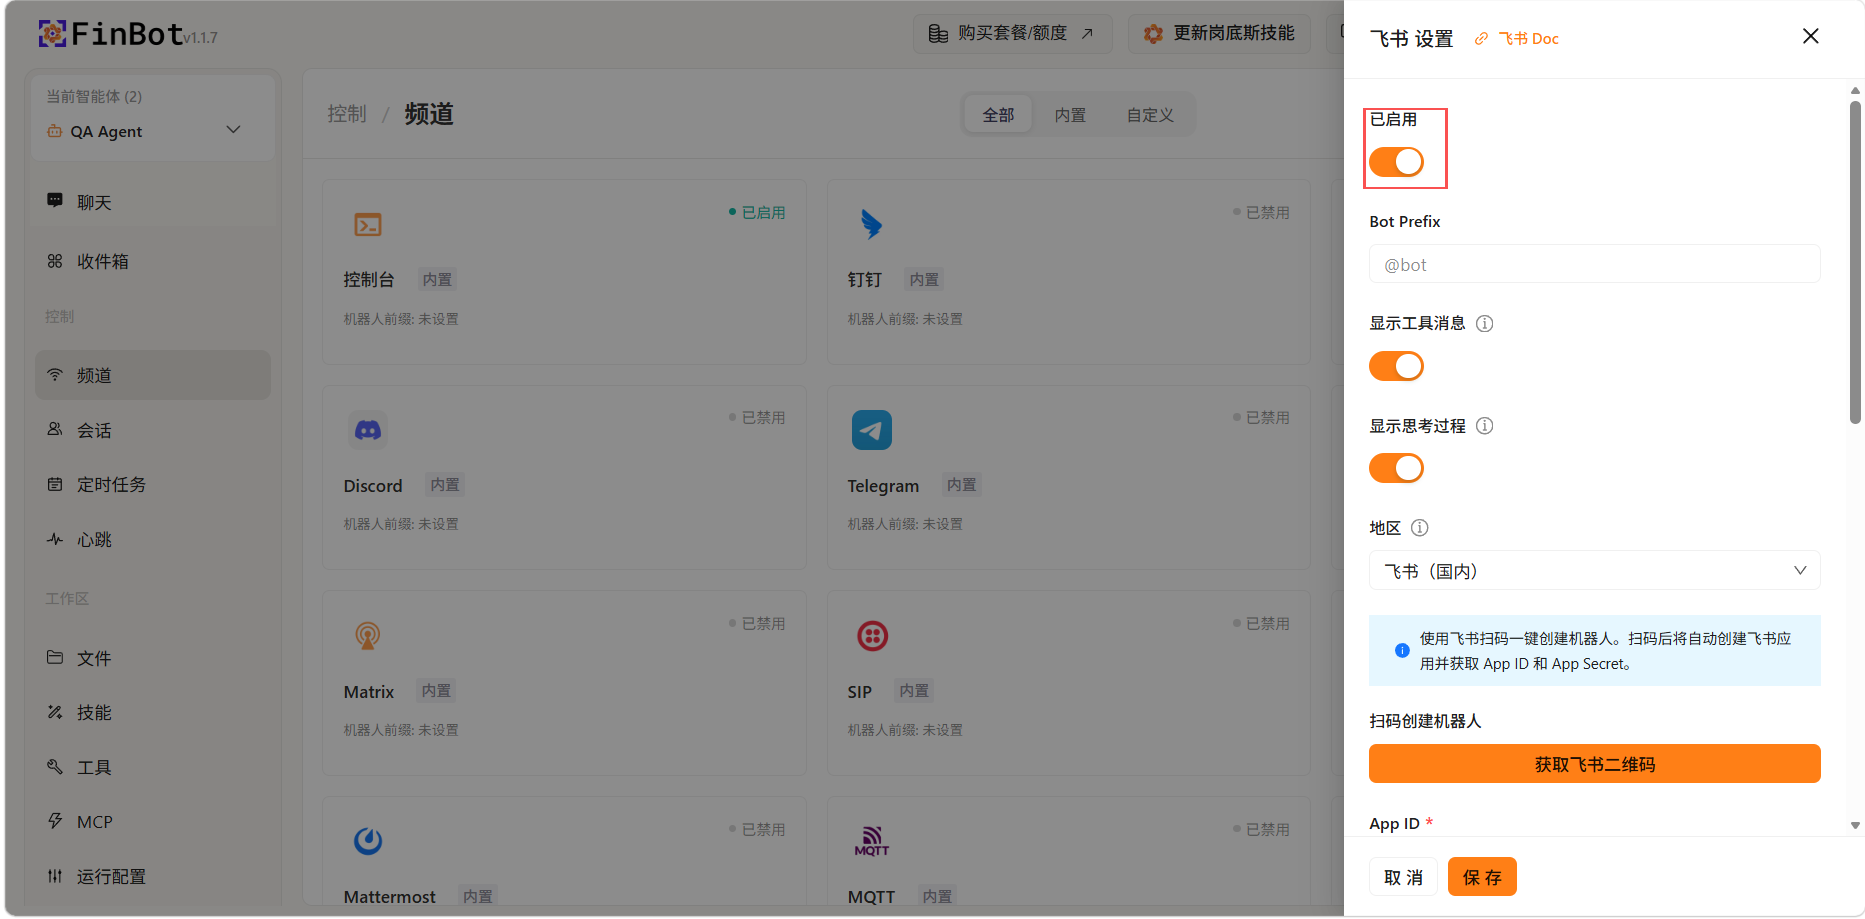Screen dimensions: 1865x919
Task: Click info icon next to 显示工具消息
Action: click(1485, 324)
